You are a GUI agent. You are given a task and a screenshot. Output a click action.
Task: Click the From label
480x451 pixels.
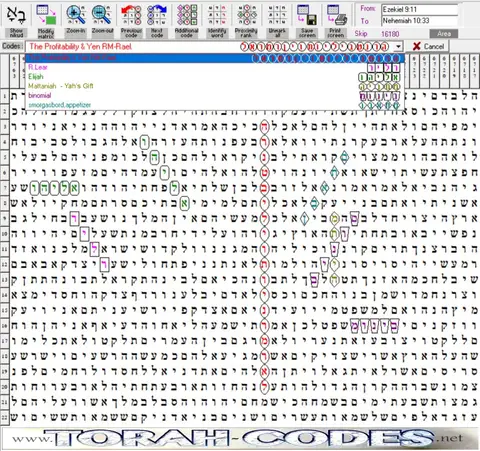coord(368,9)
